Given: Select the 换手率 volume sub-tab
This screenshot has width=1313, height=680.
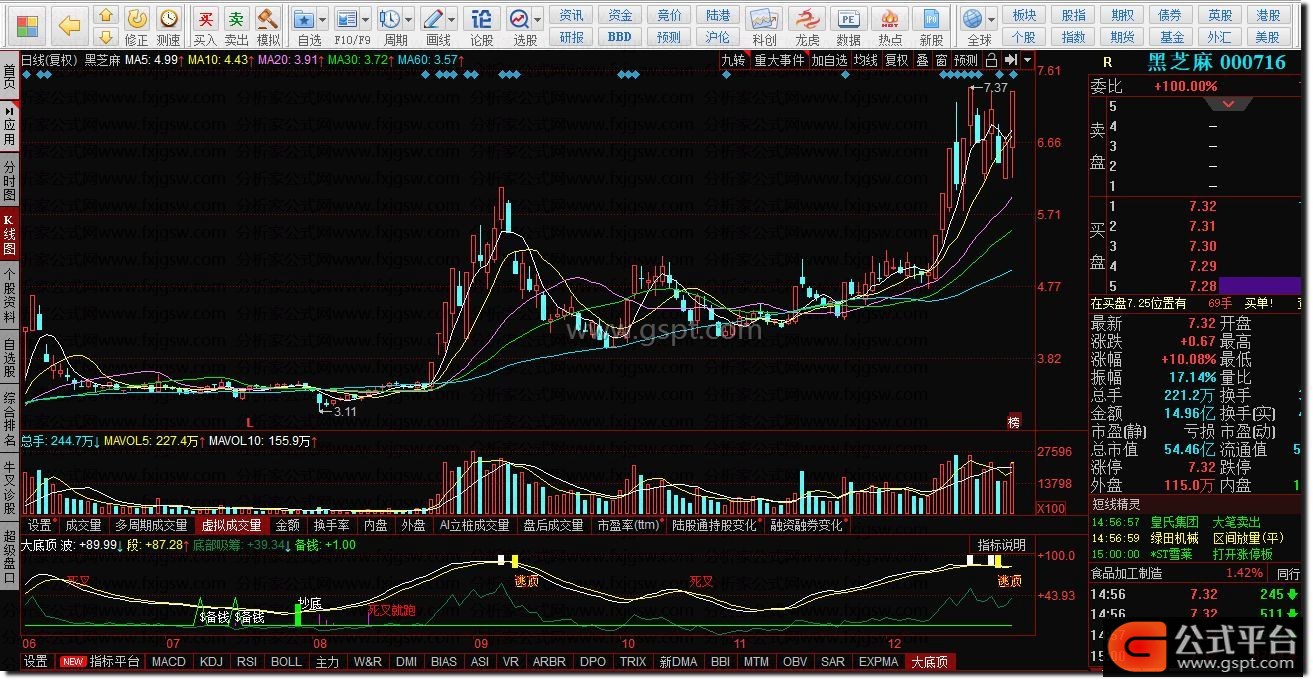Looking at the screenshot, I should [x=331, y=525].
